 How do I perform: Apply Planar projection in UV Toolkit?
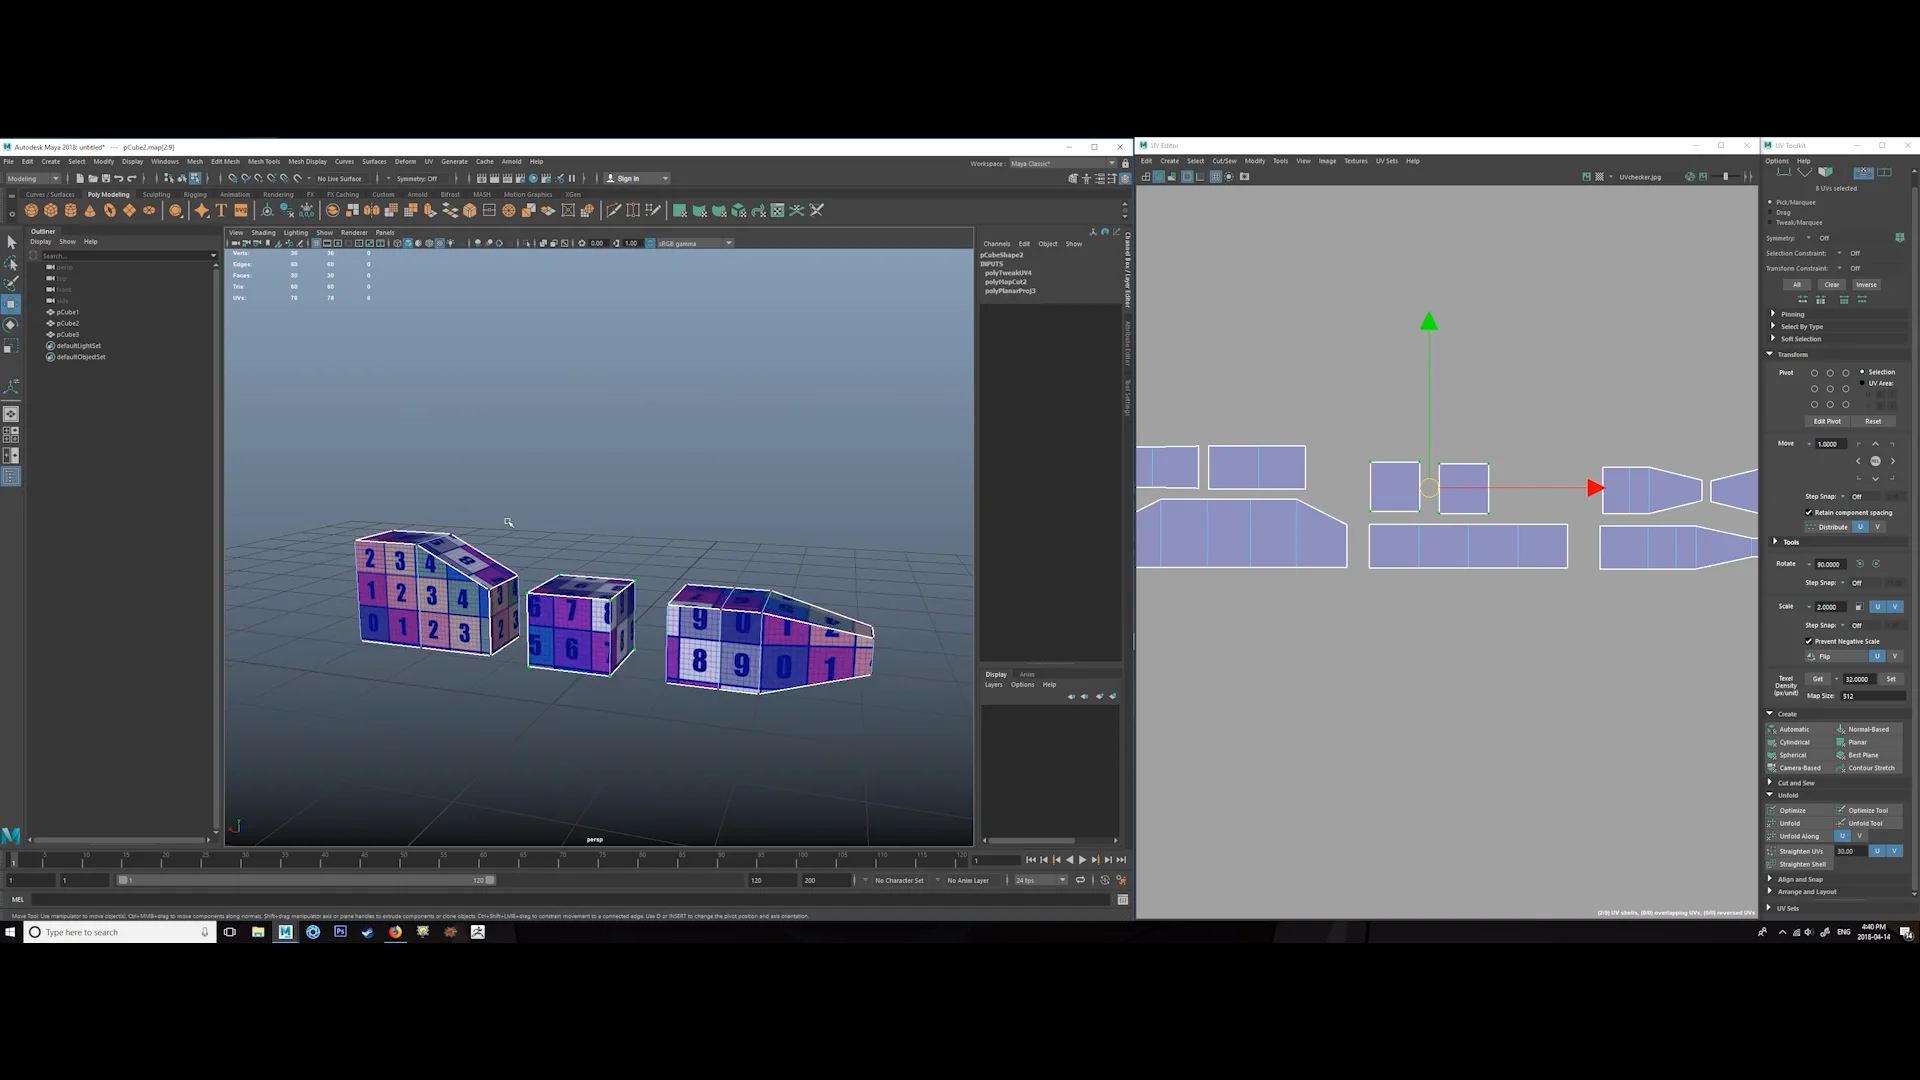[x=1870, y=742]
